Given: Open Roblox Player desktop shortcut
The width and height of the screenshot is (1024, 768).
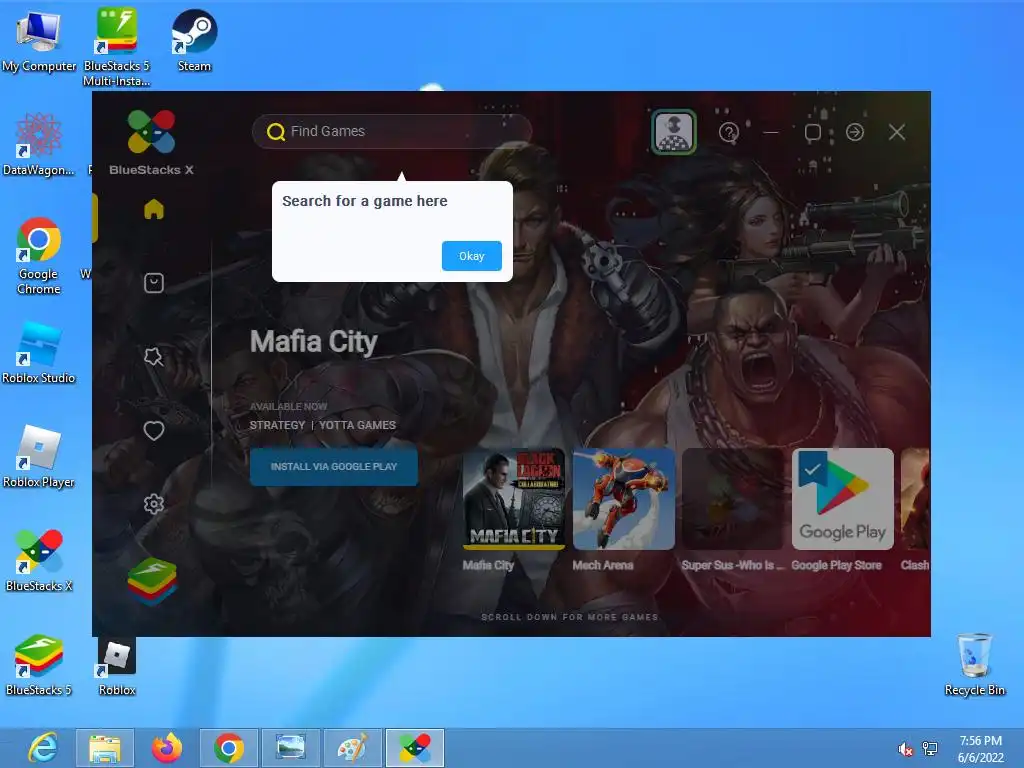Looking at the screenshot, I should click(39, 456).
